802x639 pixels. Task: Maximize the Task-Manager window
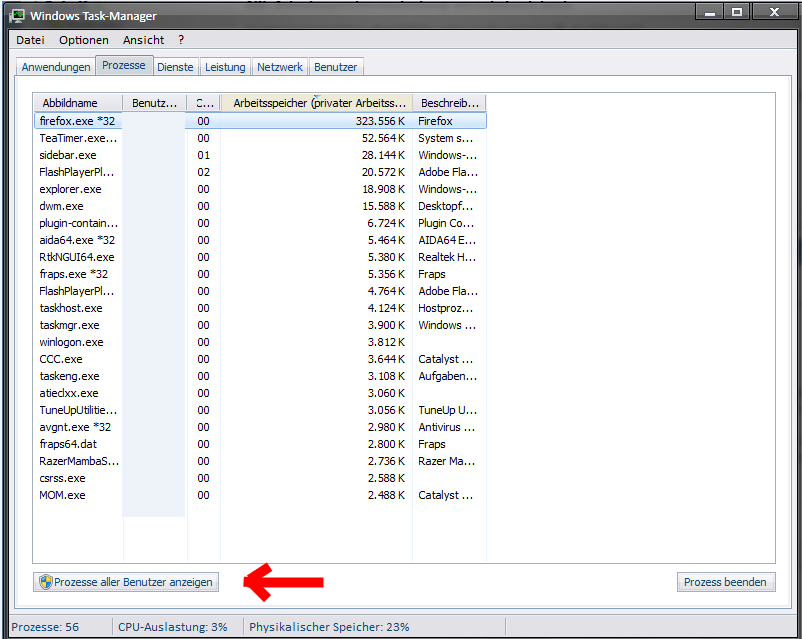pos(737,12)
